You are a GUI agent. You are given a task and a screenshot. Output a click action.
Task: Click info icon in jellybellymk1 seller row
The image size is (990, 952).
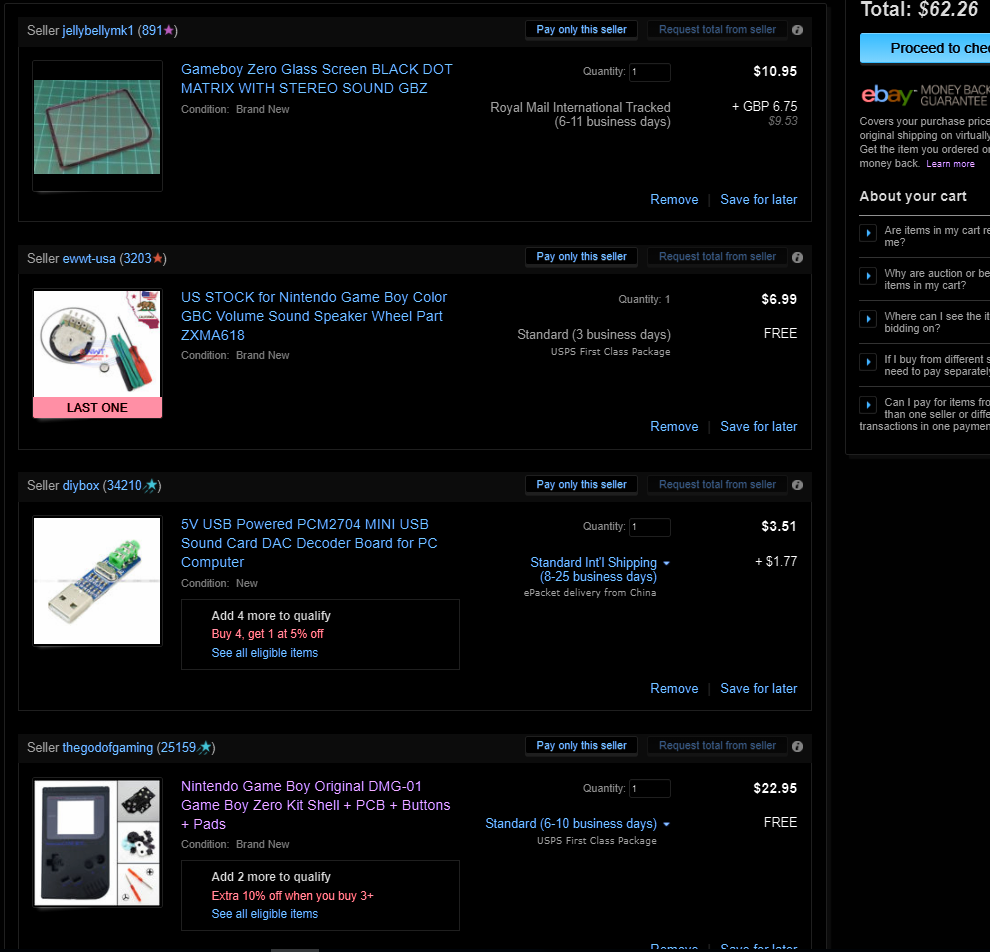(797, 30)
